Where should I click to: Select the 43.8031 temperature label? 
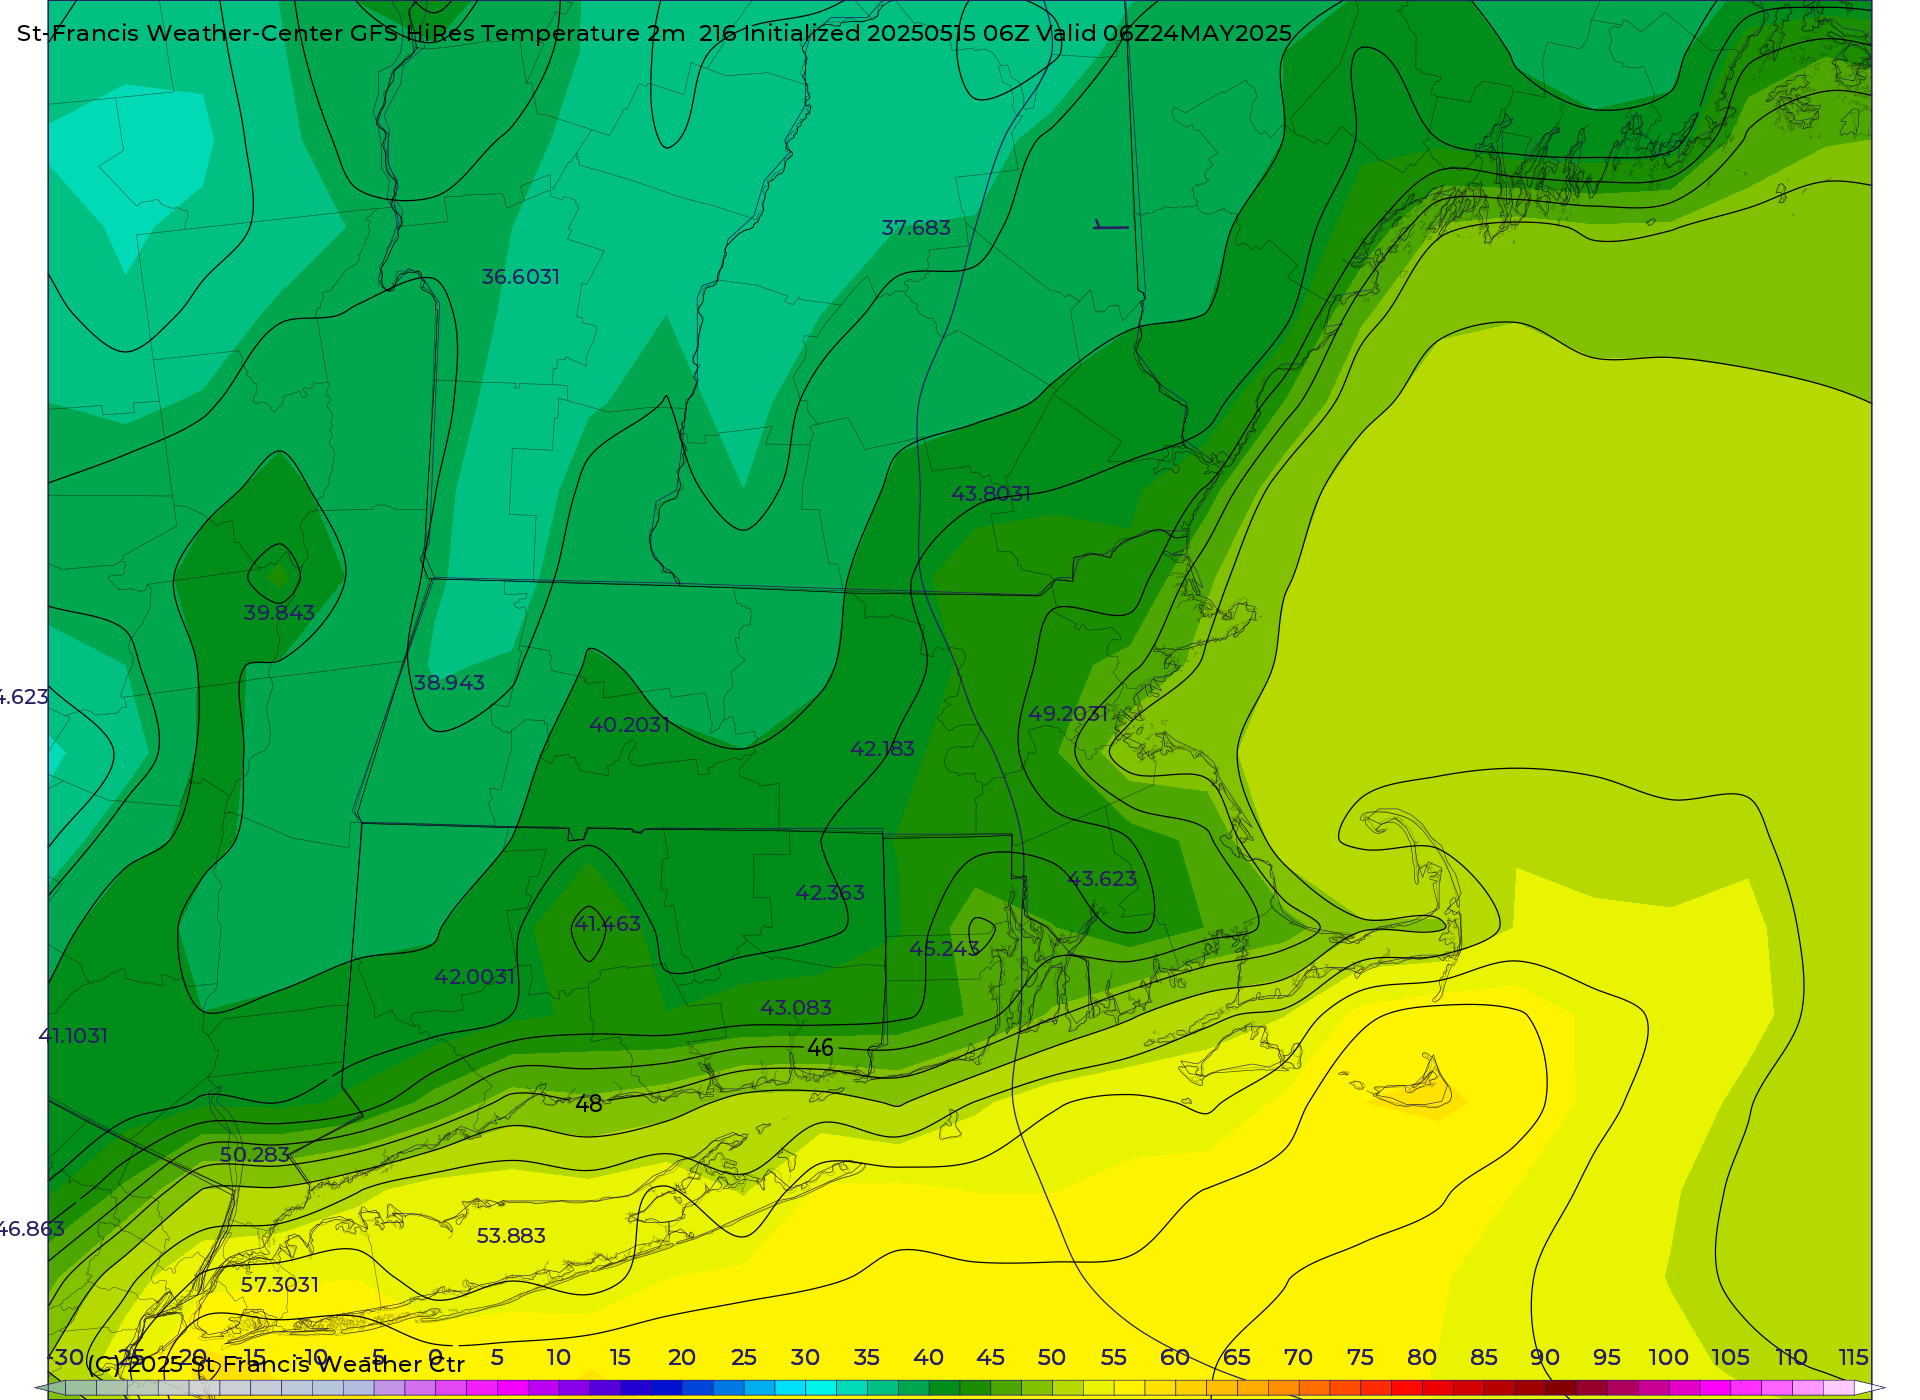point(991,494)
